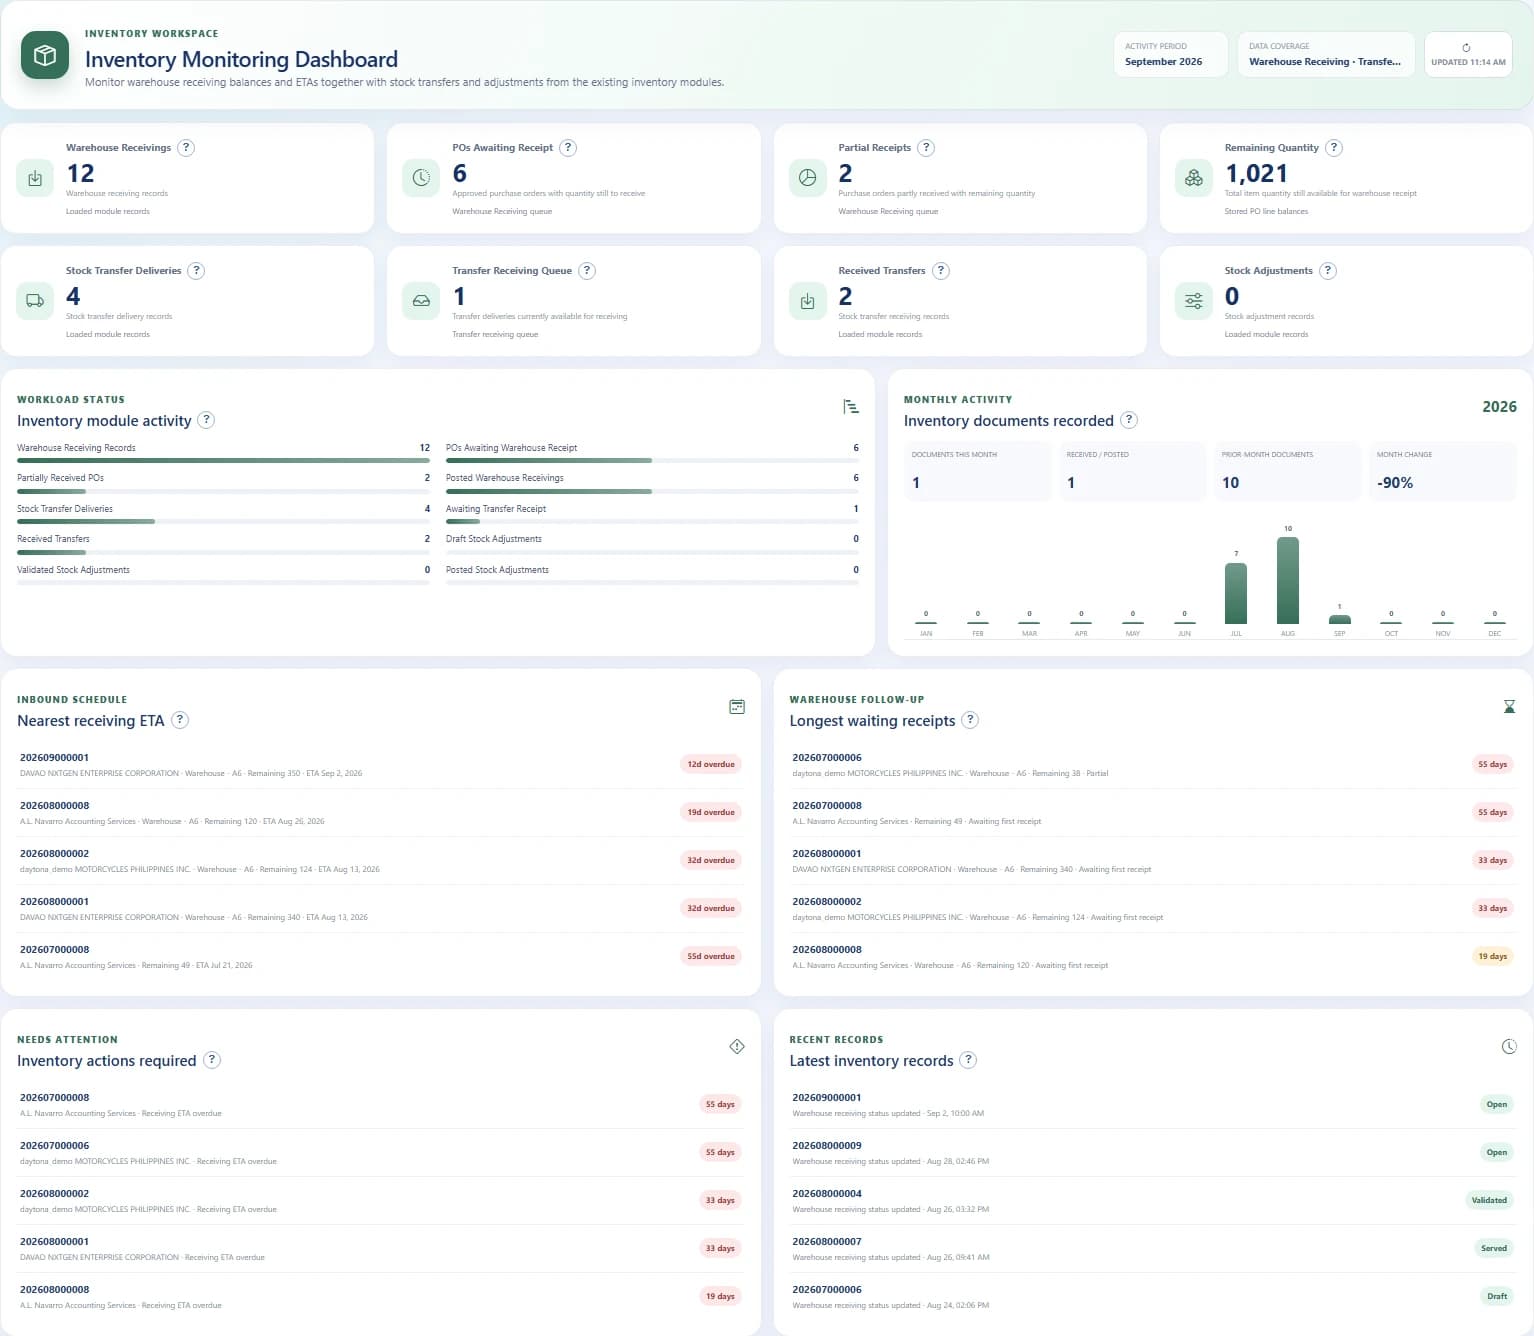Open help icon beside Inventory documents recorded
The image size is (1534, 1336).
(1129, 420)
